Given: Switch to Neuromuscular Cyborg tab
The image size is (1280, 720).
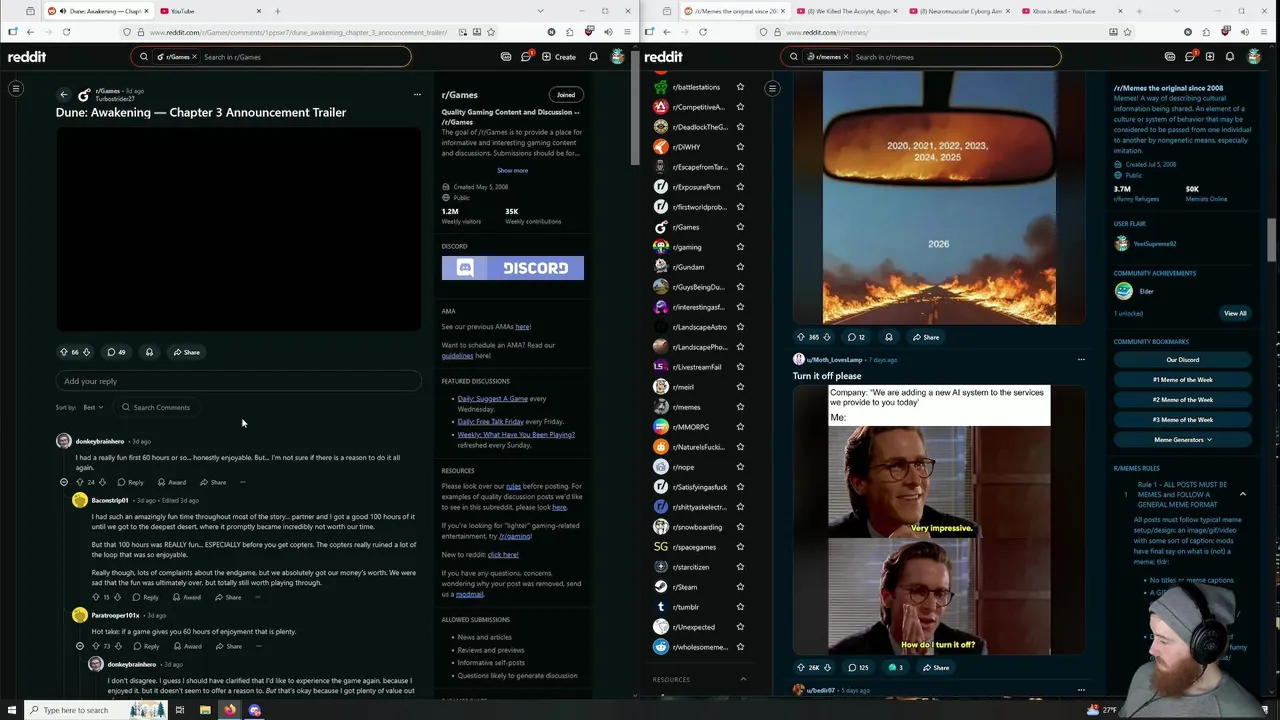Looking at the screenshot, I should 960,11.
